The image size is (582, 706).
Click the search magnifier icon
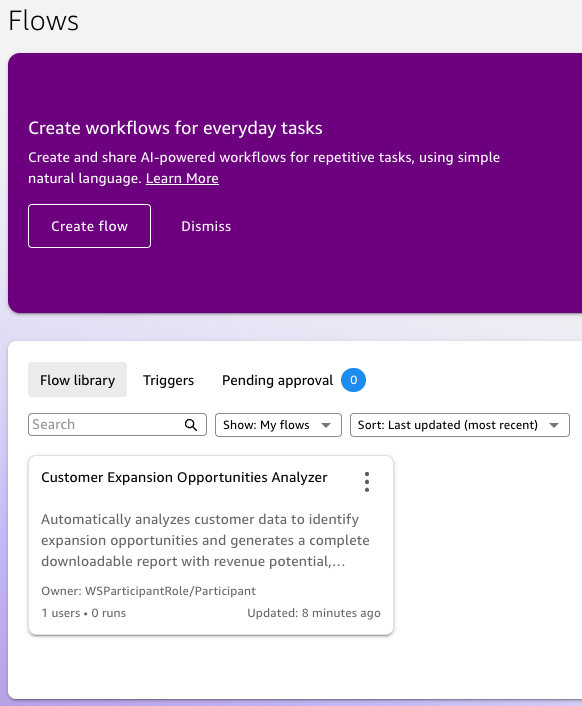[191, 425]
